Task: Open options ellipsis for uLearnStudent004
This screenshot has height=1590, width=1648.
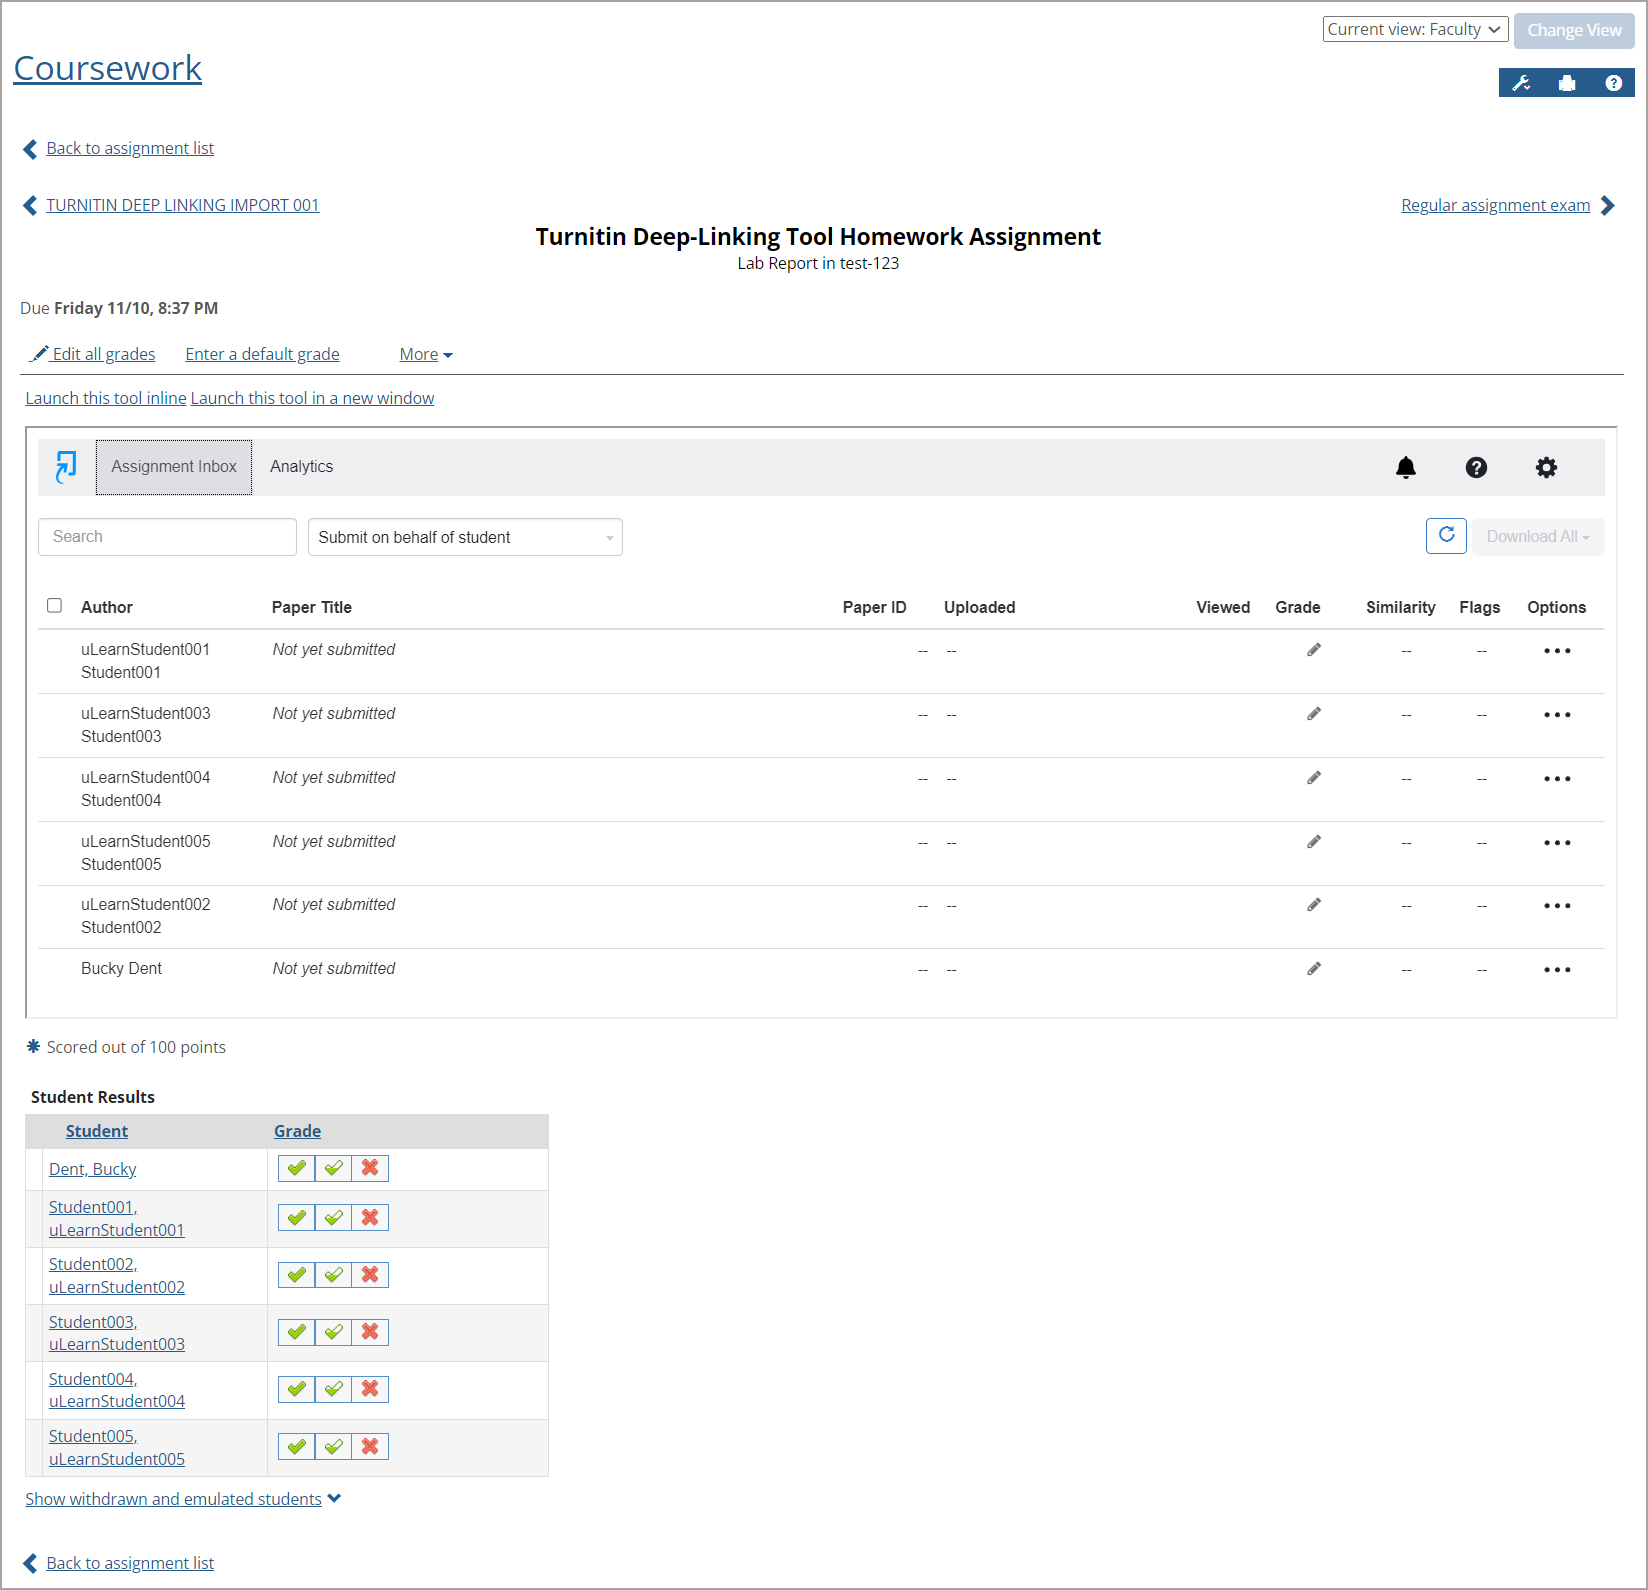Action: 1557,779
